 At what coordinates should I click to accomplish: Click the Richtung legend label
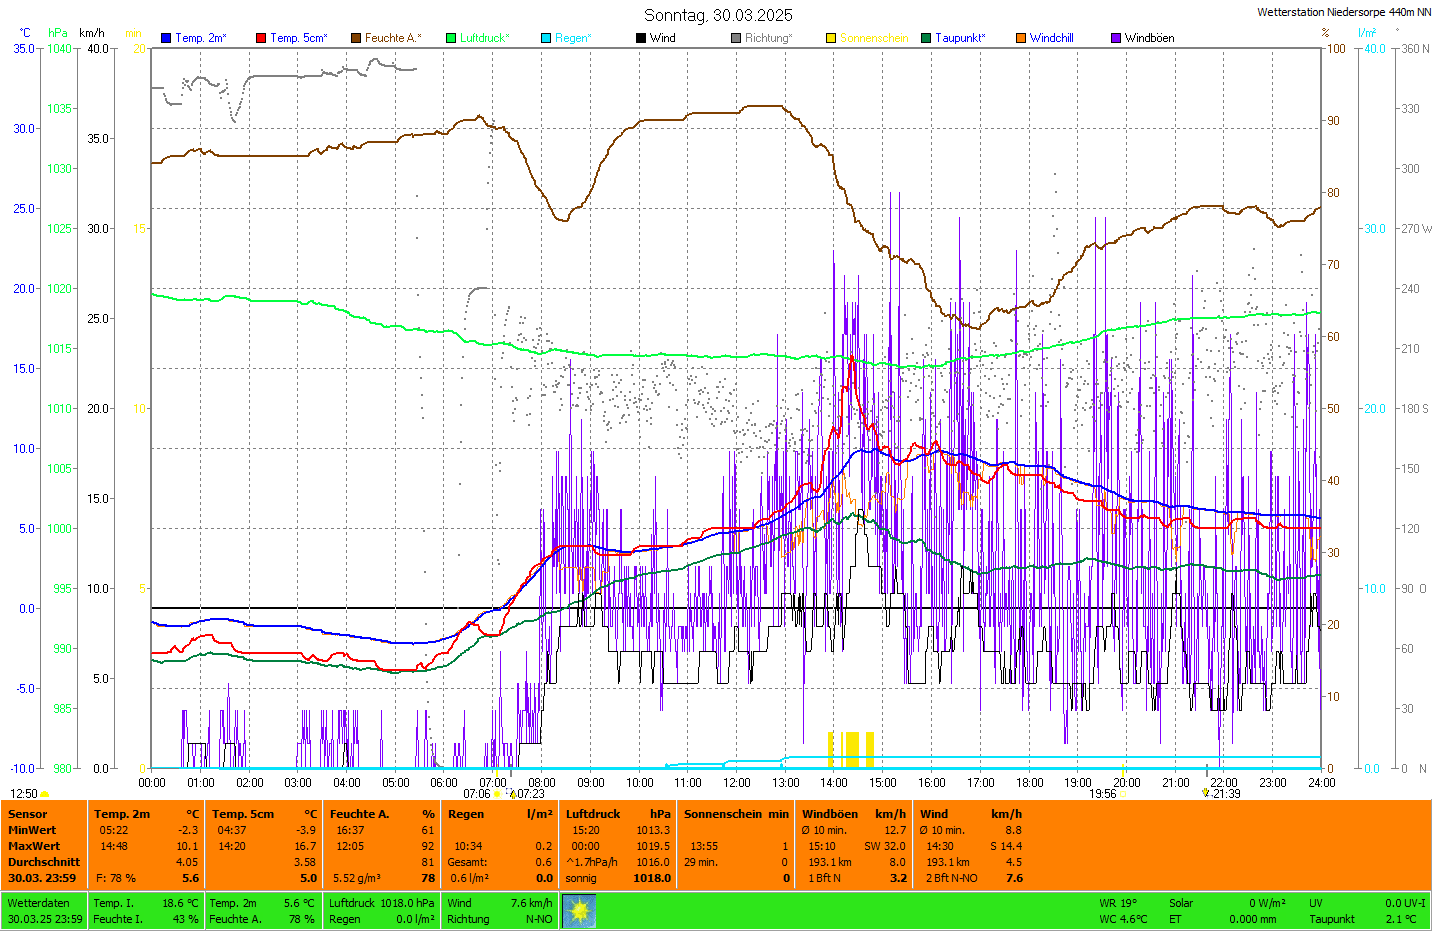[768, 38]
